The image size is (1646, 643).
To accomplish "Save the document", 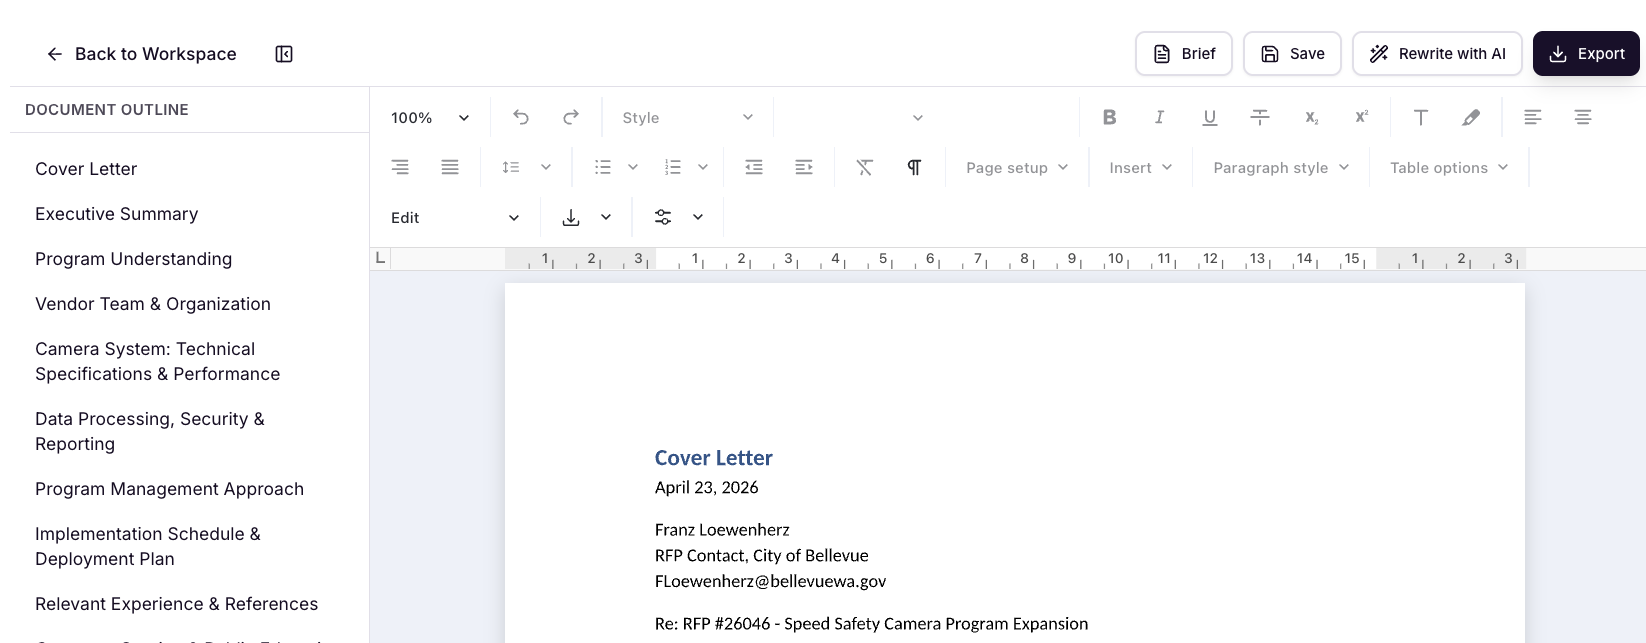I will [1292, 54].
